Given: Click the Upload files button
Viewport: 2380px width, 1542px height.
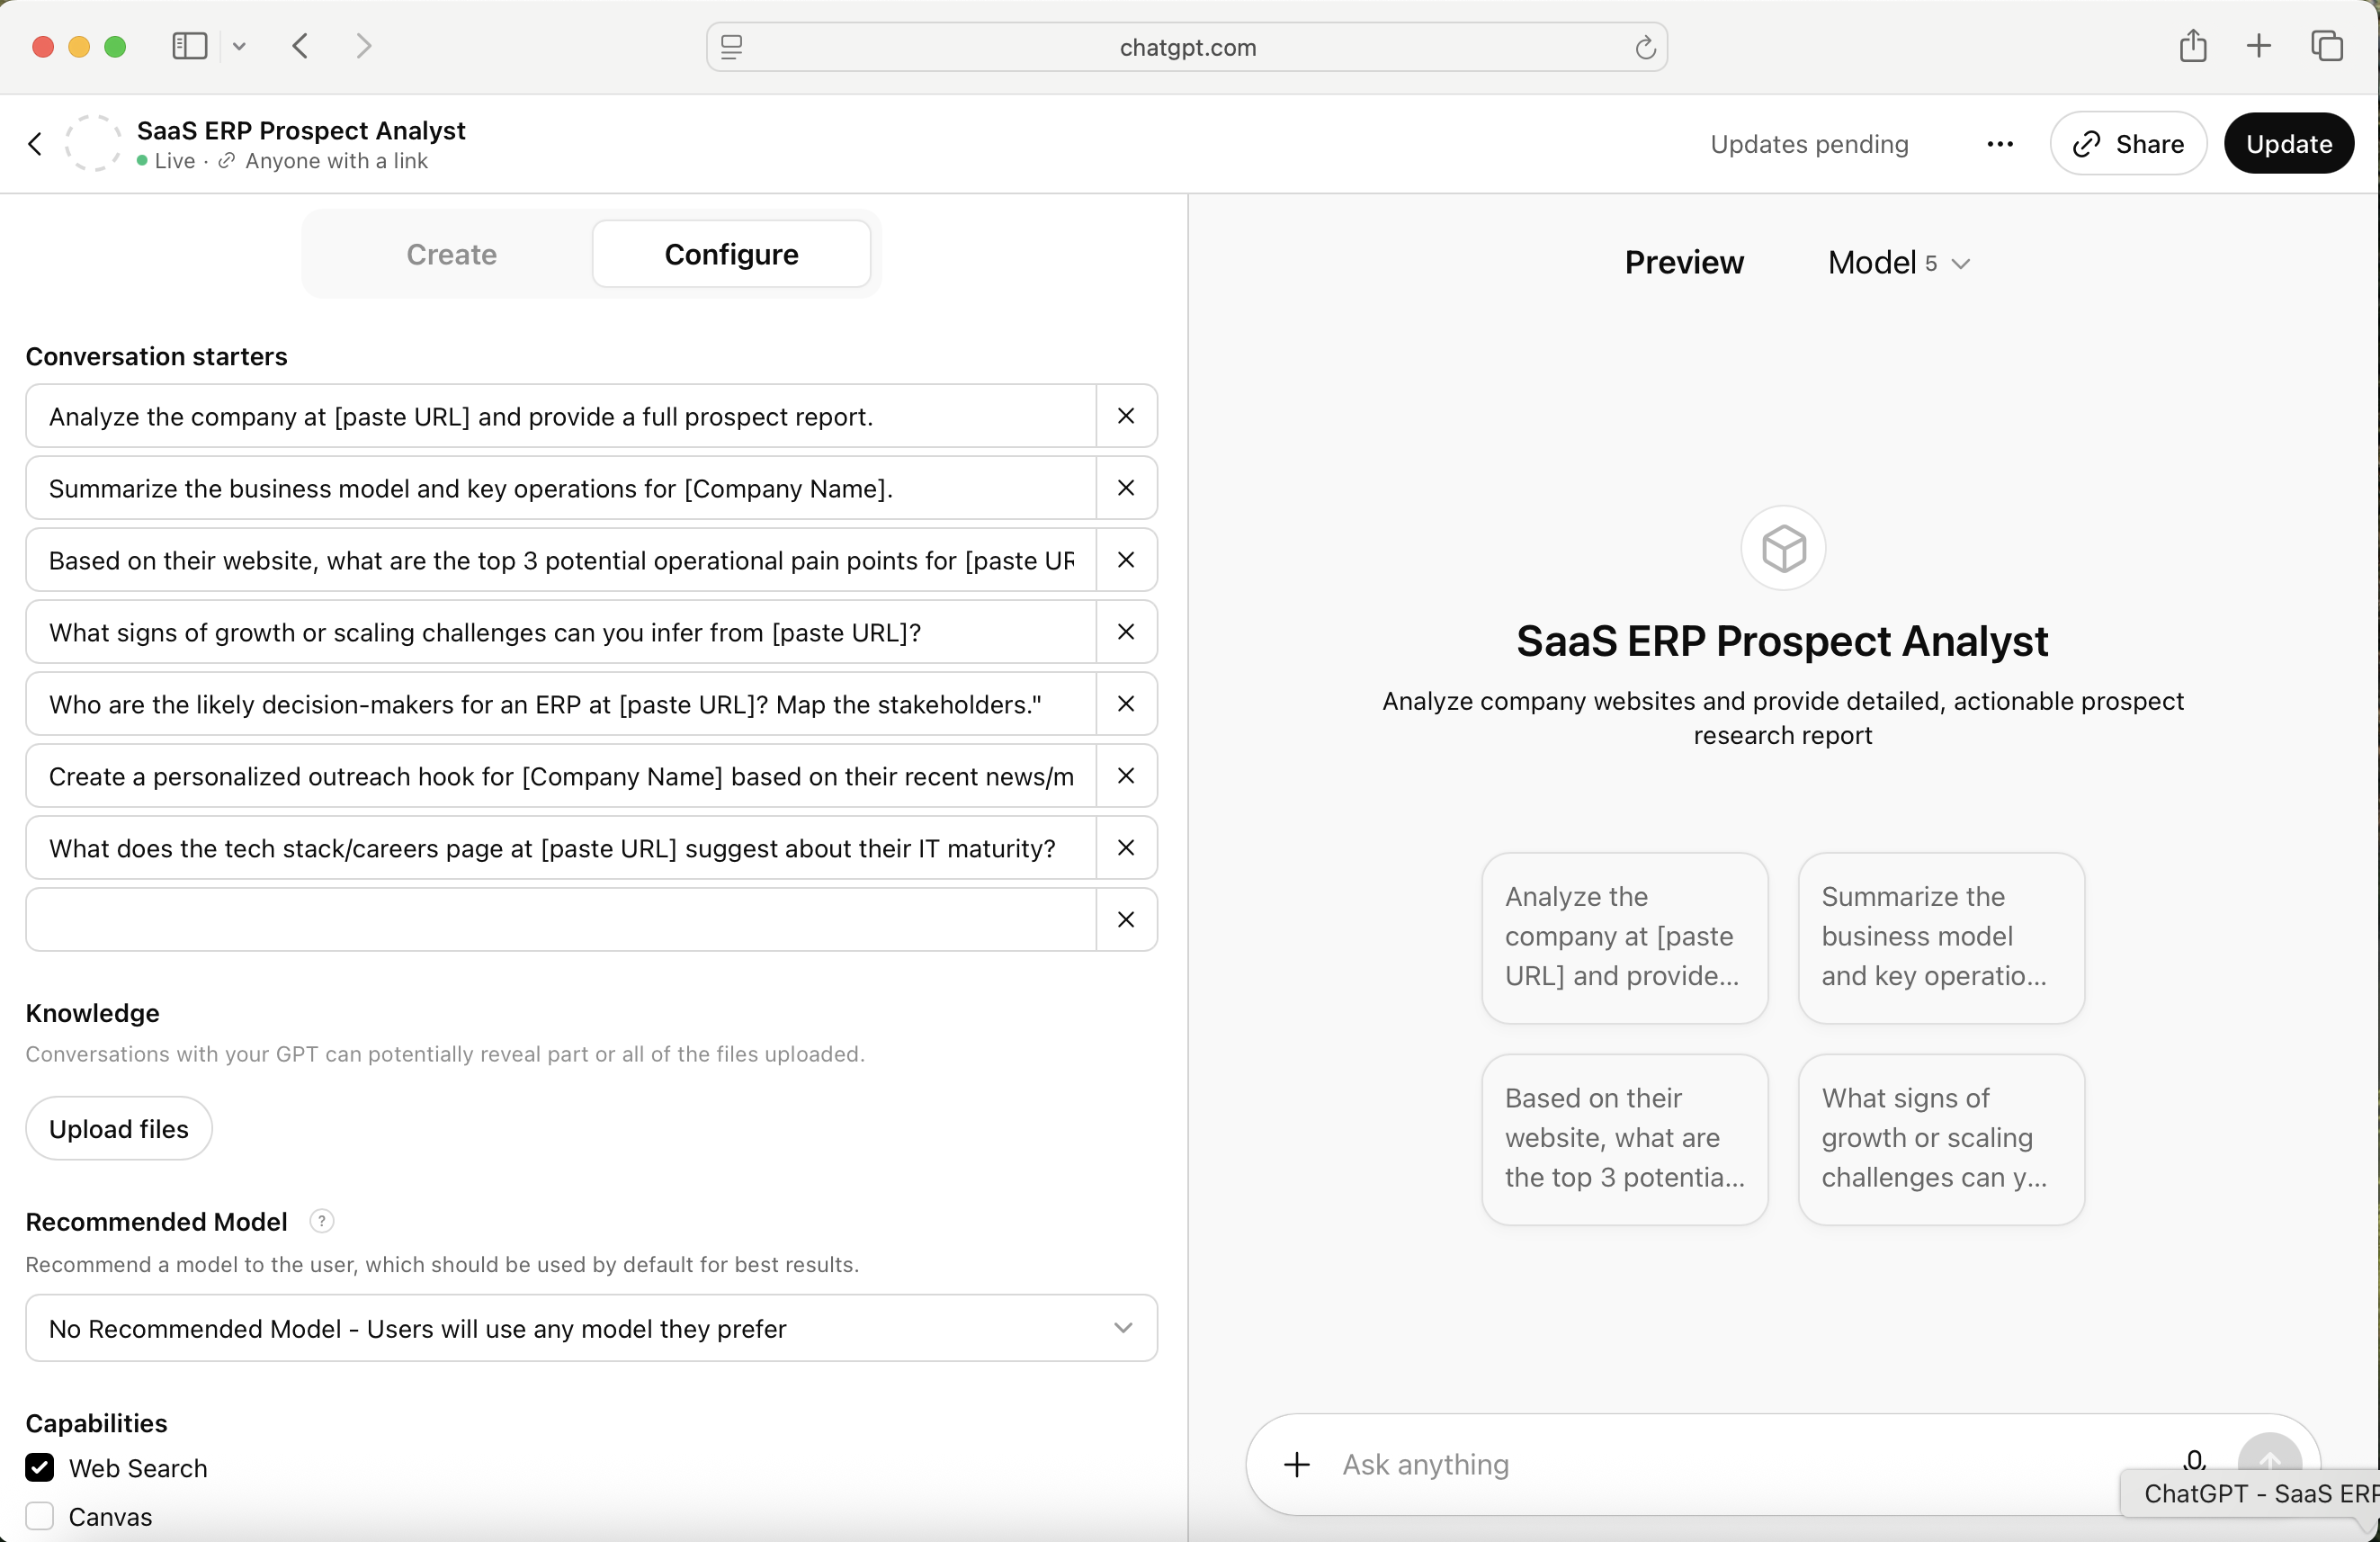Looking at the screenshot, I should (119, 1128).
